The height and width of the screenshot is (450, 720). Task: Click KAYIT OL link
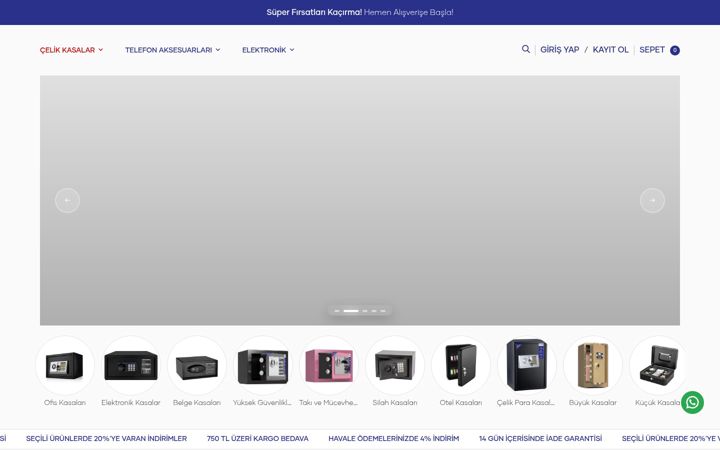(610, 50)
